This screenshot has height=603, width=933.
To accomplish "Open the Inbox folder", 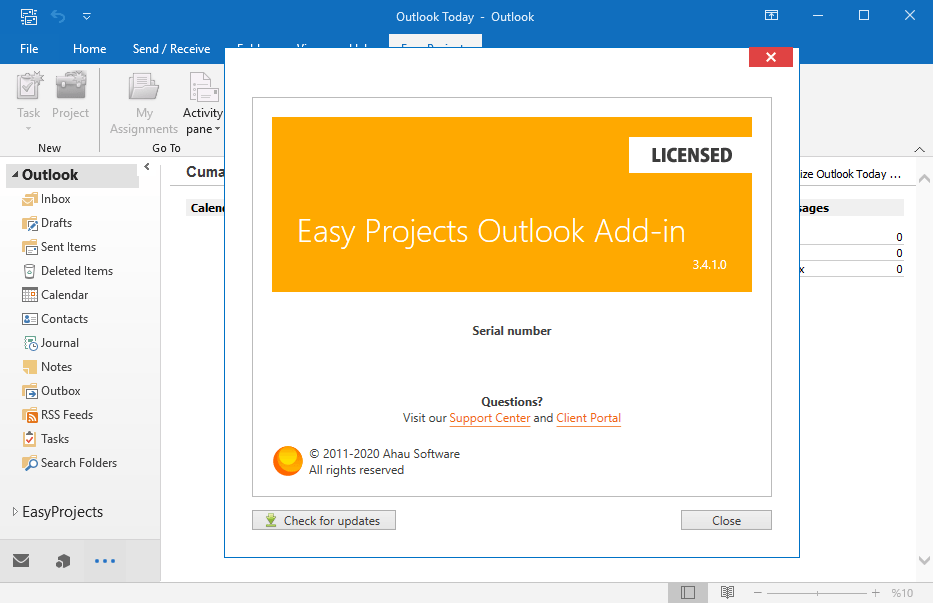I will point(55,199).
